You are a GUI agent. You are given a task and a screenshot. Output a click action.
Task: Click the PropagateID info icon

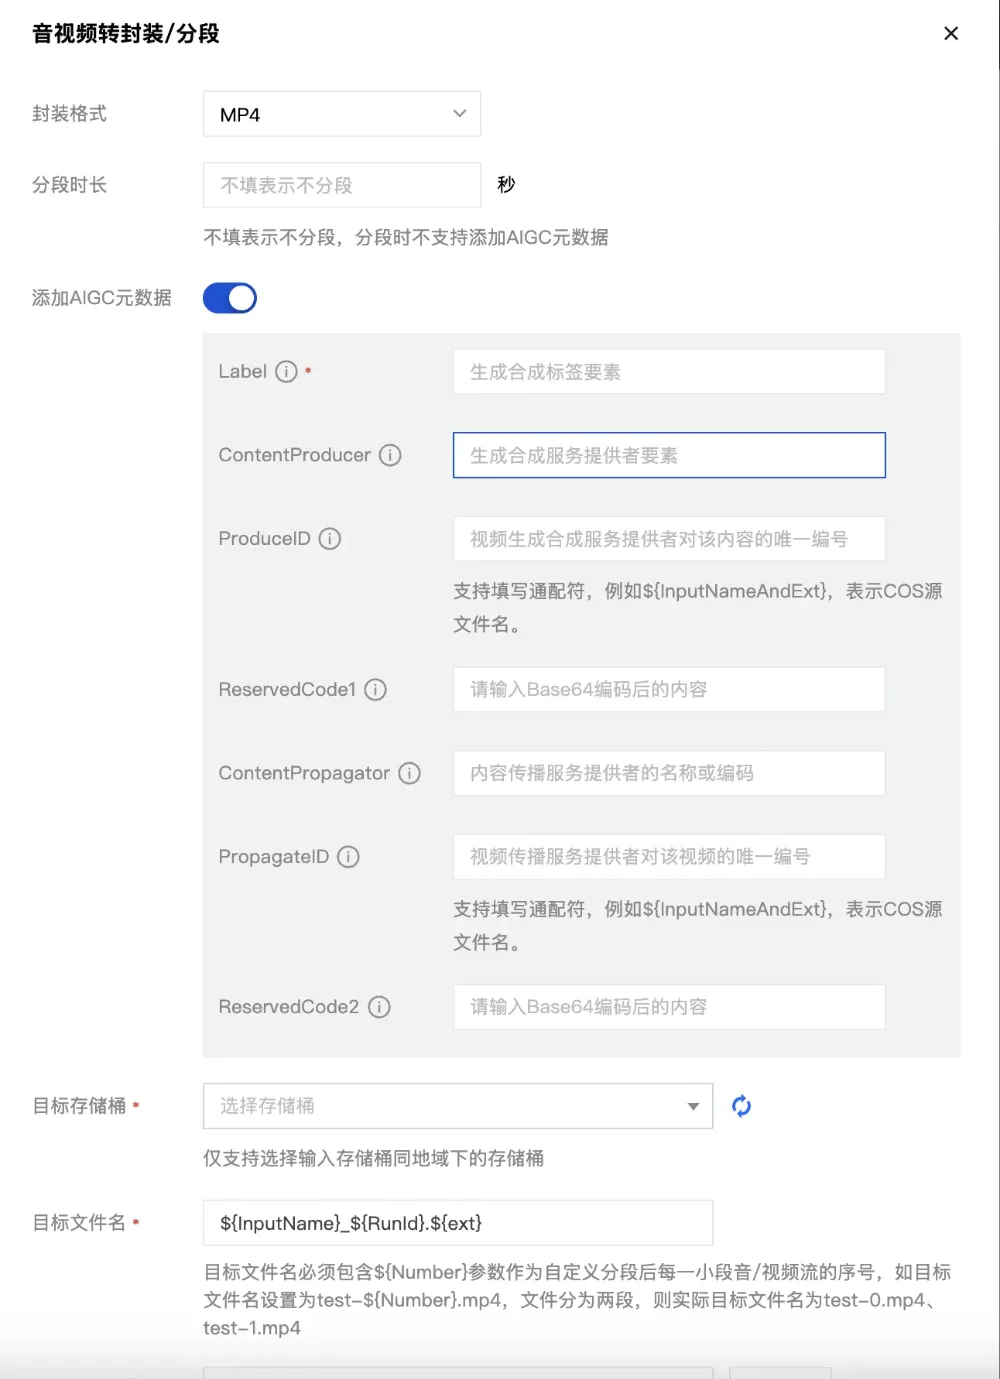348,857
